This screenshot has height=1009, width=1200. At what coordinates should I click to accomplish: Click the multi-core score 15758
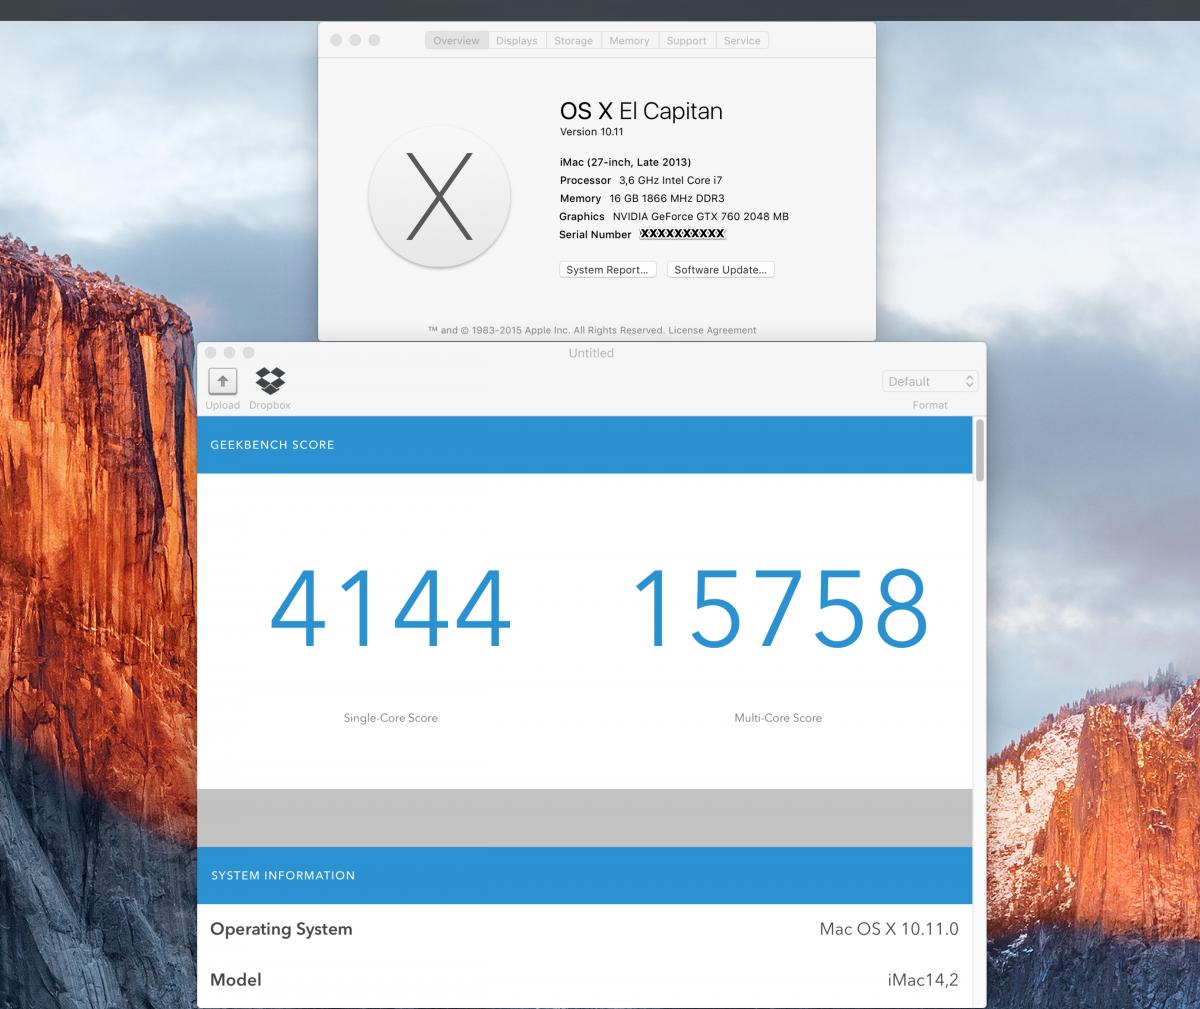coord(779,609)
